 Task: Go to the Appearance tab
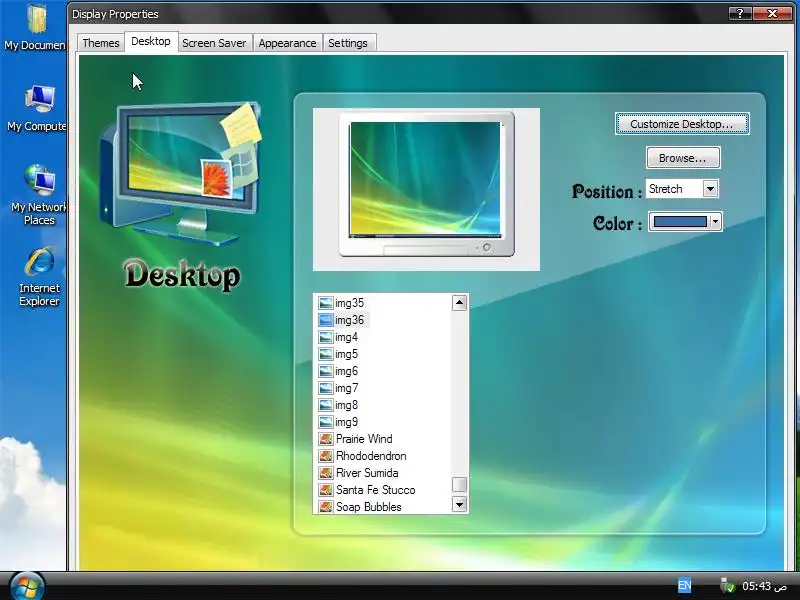click(287, 43)
